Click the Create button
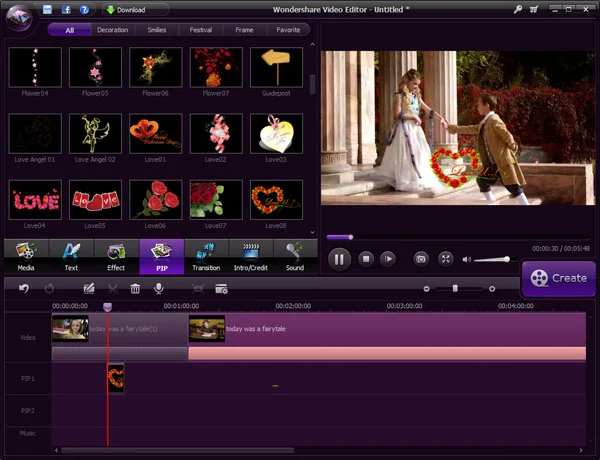Image resolution: width=600 pixels, height=460 pixels. click(x=558, y=278)
